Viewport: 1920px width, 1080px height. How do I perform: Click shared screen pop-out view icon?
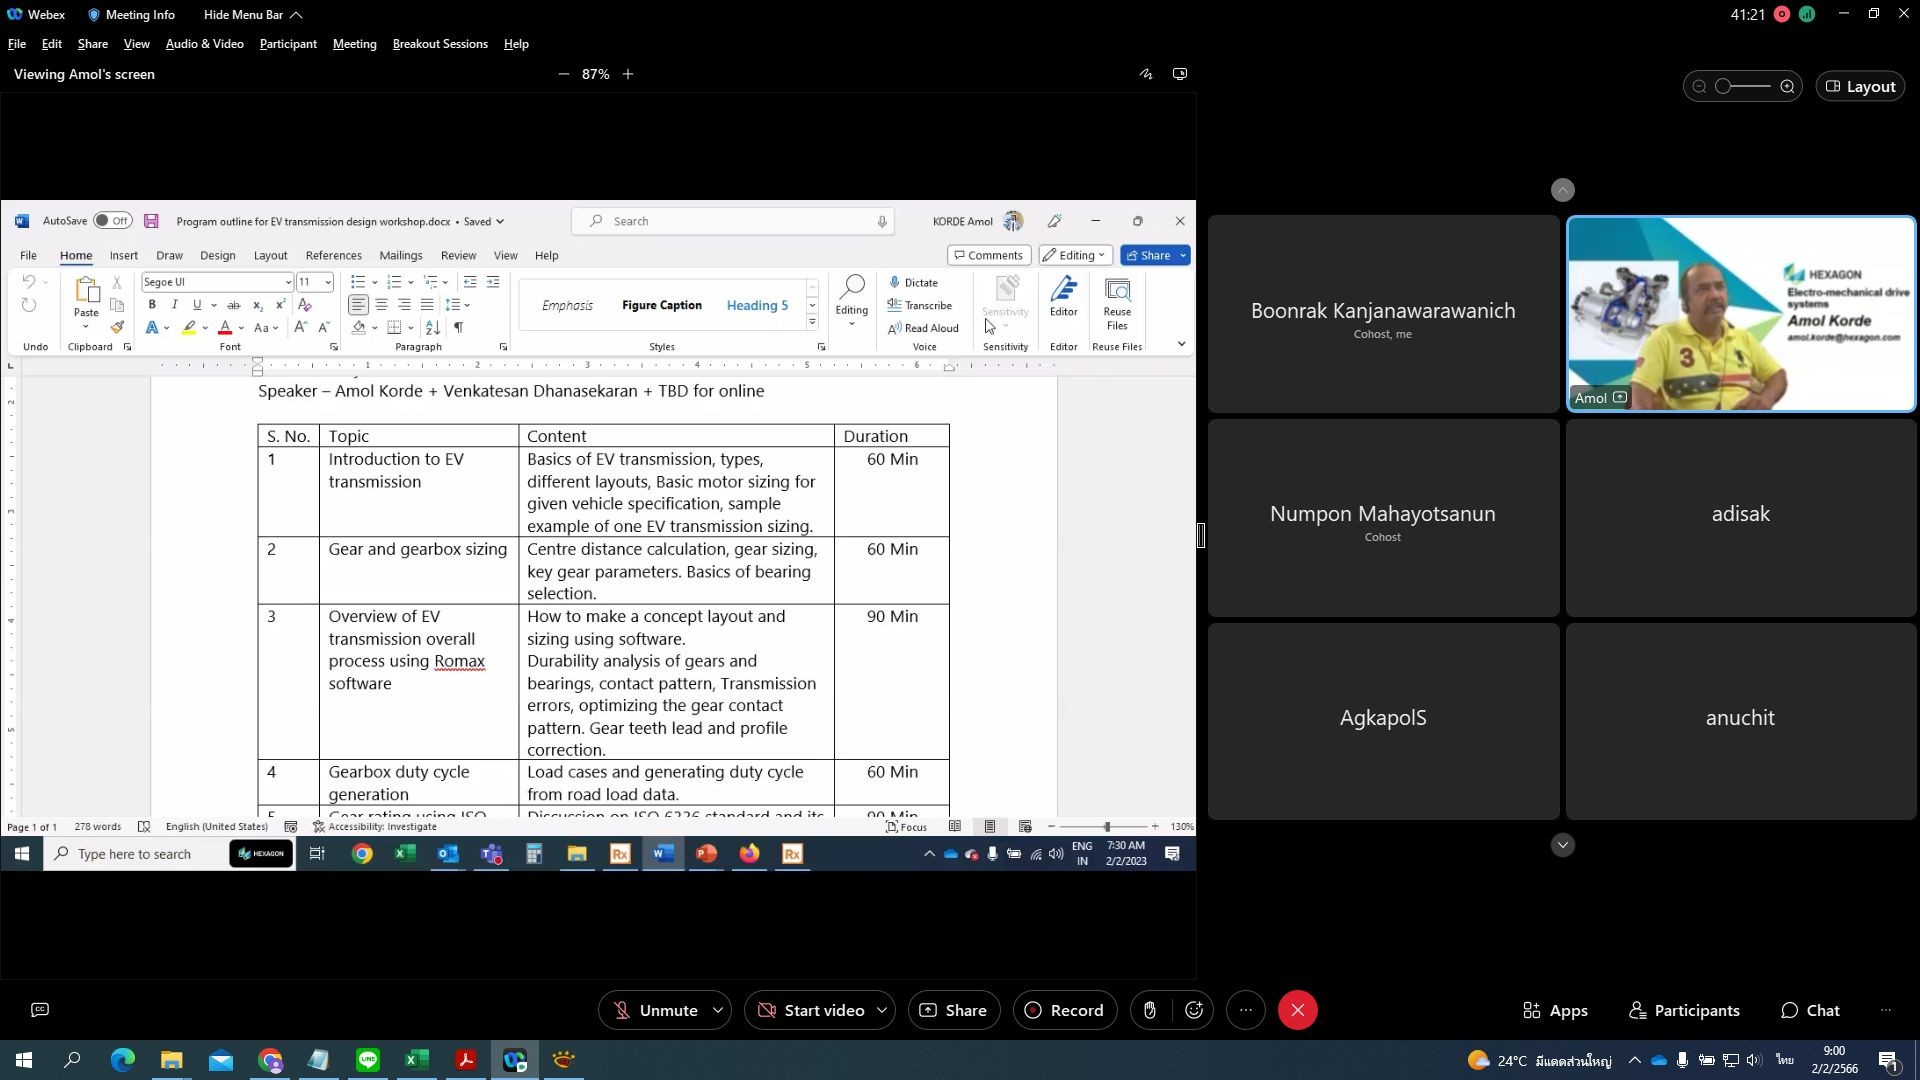(x=1180, y=74)
